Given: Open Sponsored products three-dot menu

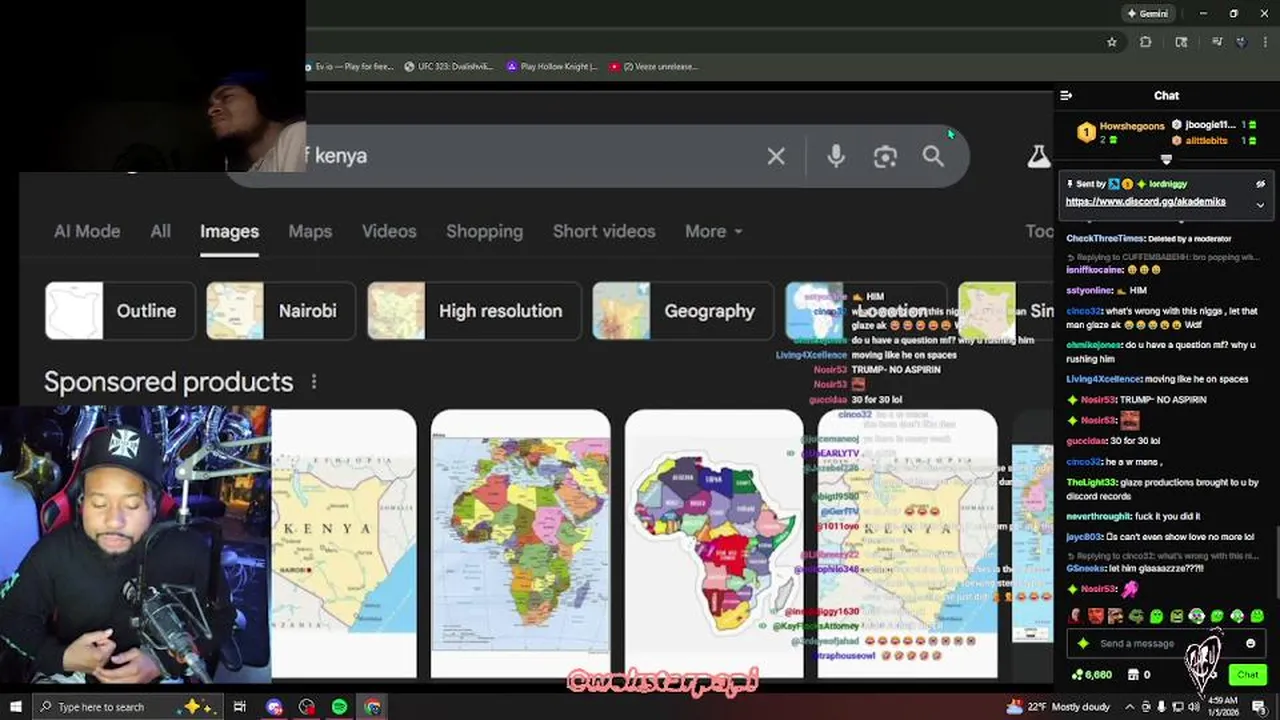Looking at the screenshot, I should click(314, 382).
